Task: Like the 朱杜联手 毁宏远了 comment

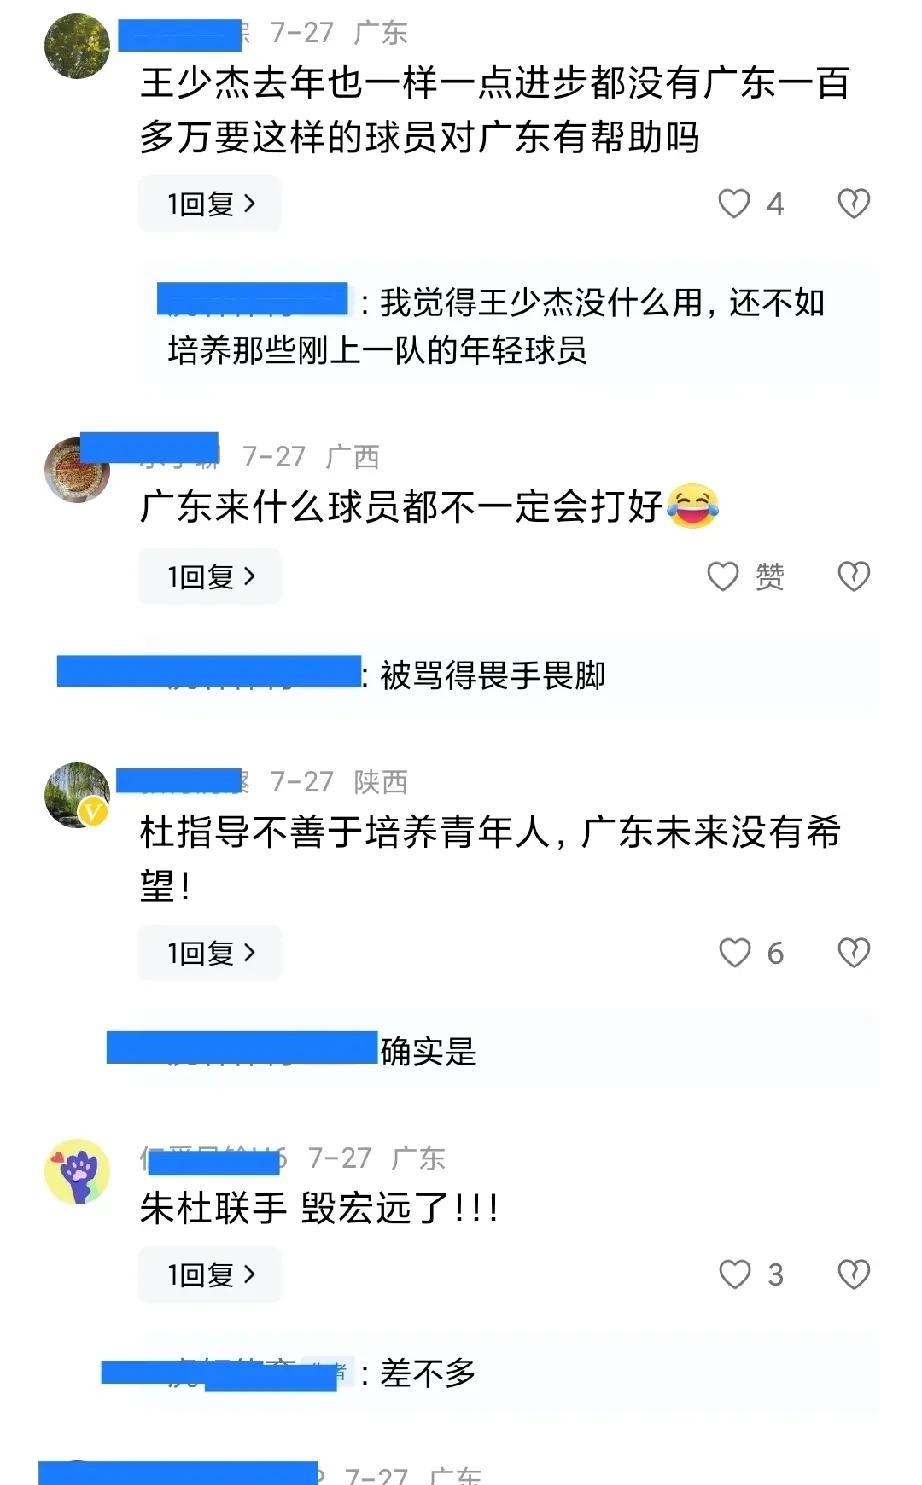Action: [x=735, y=1274]
